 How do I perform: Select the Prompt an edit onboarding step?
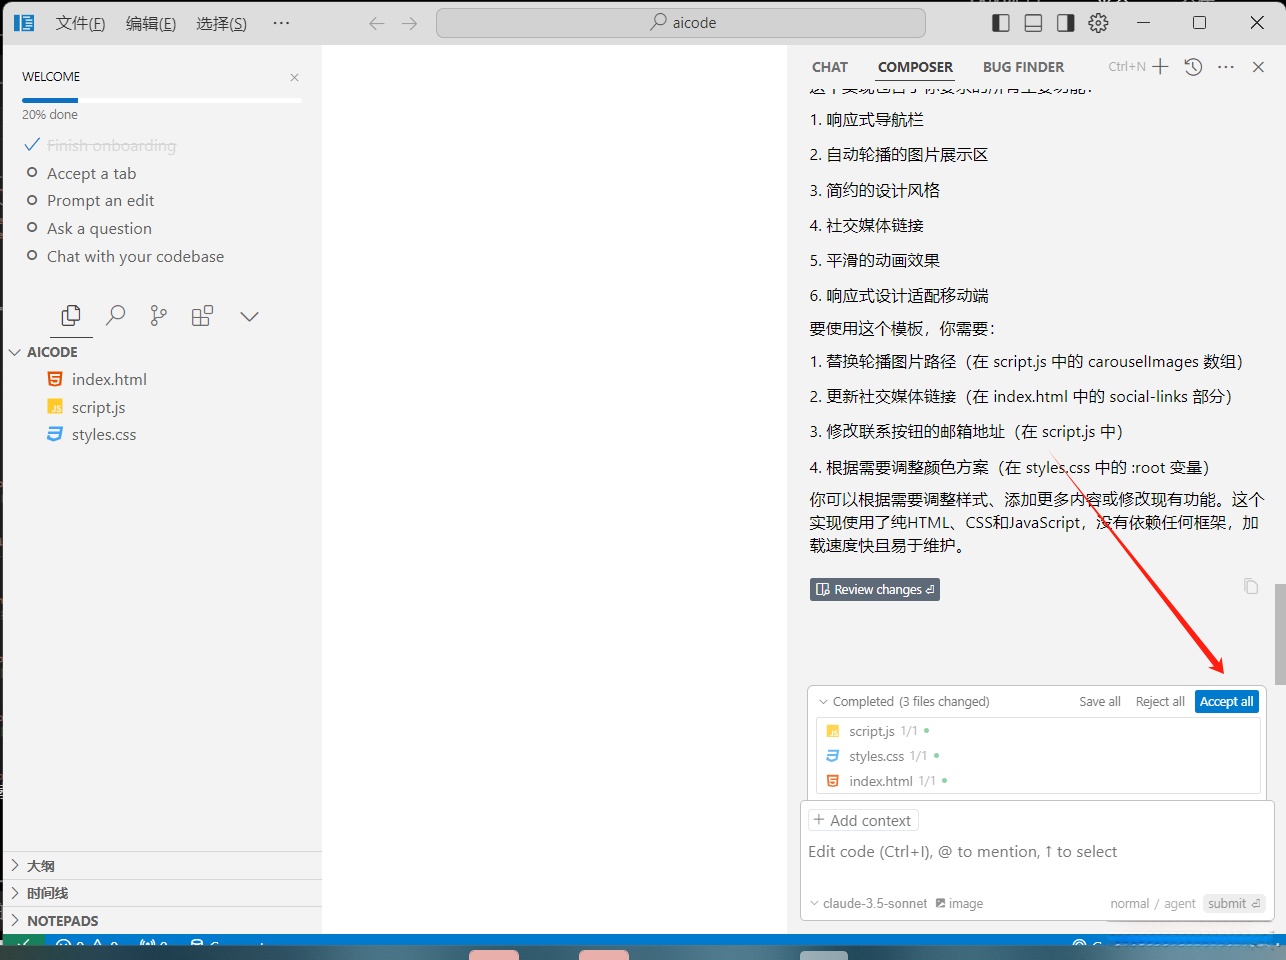coord(100,201)
